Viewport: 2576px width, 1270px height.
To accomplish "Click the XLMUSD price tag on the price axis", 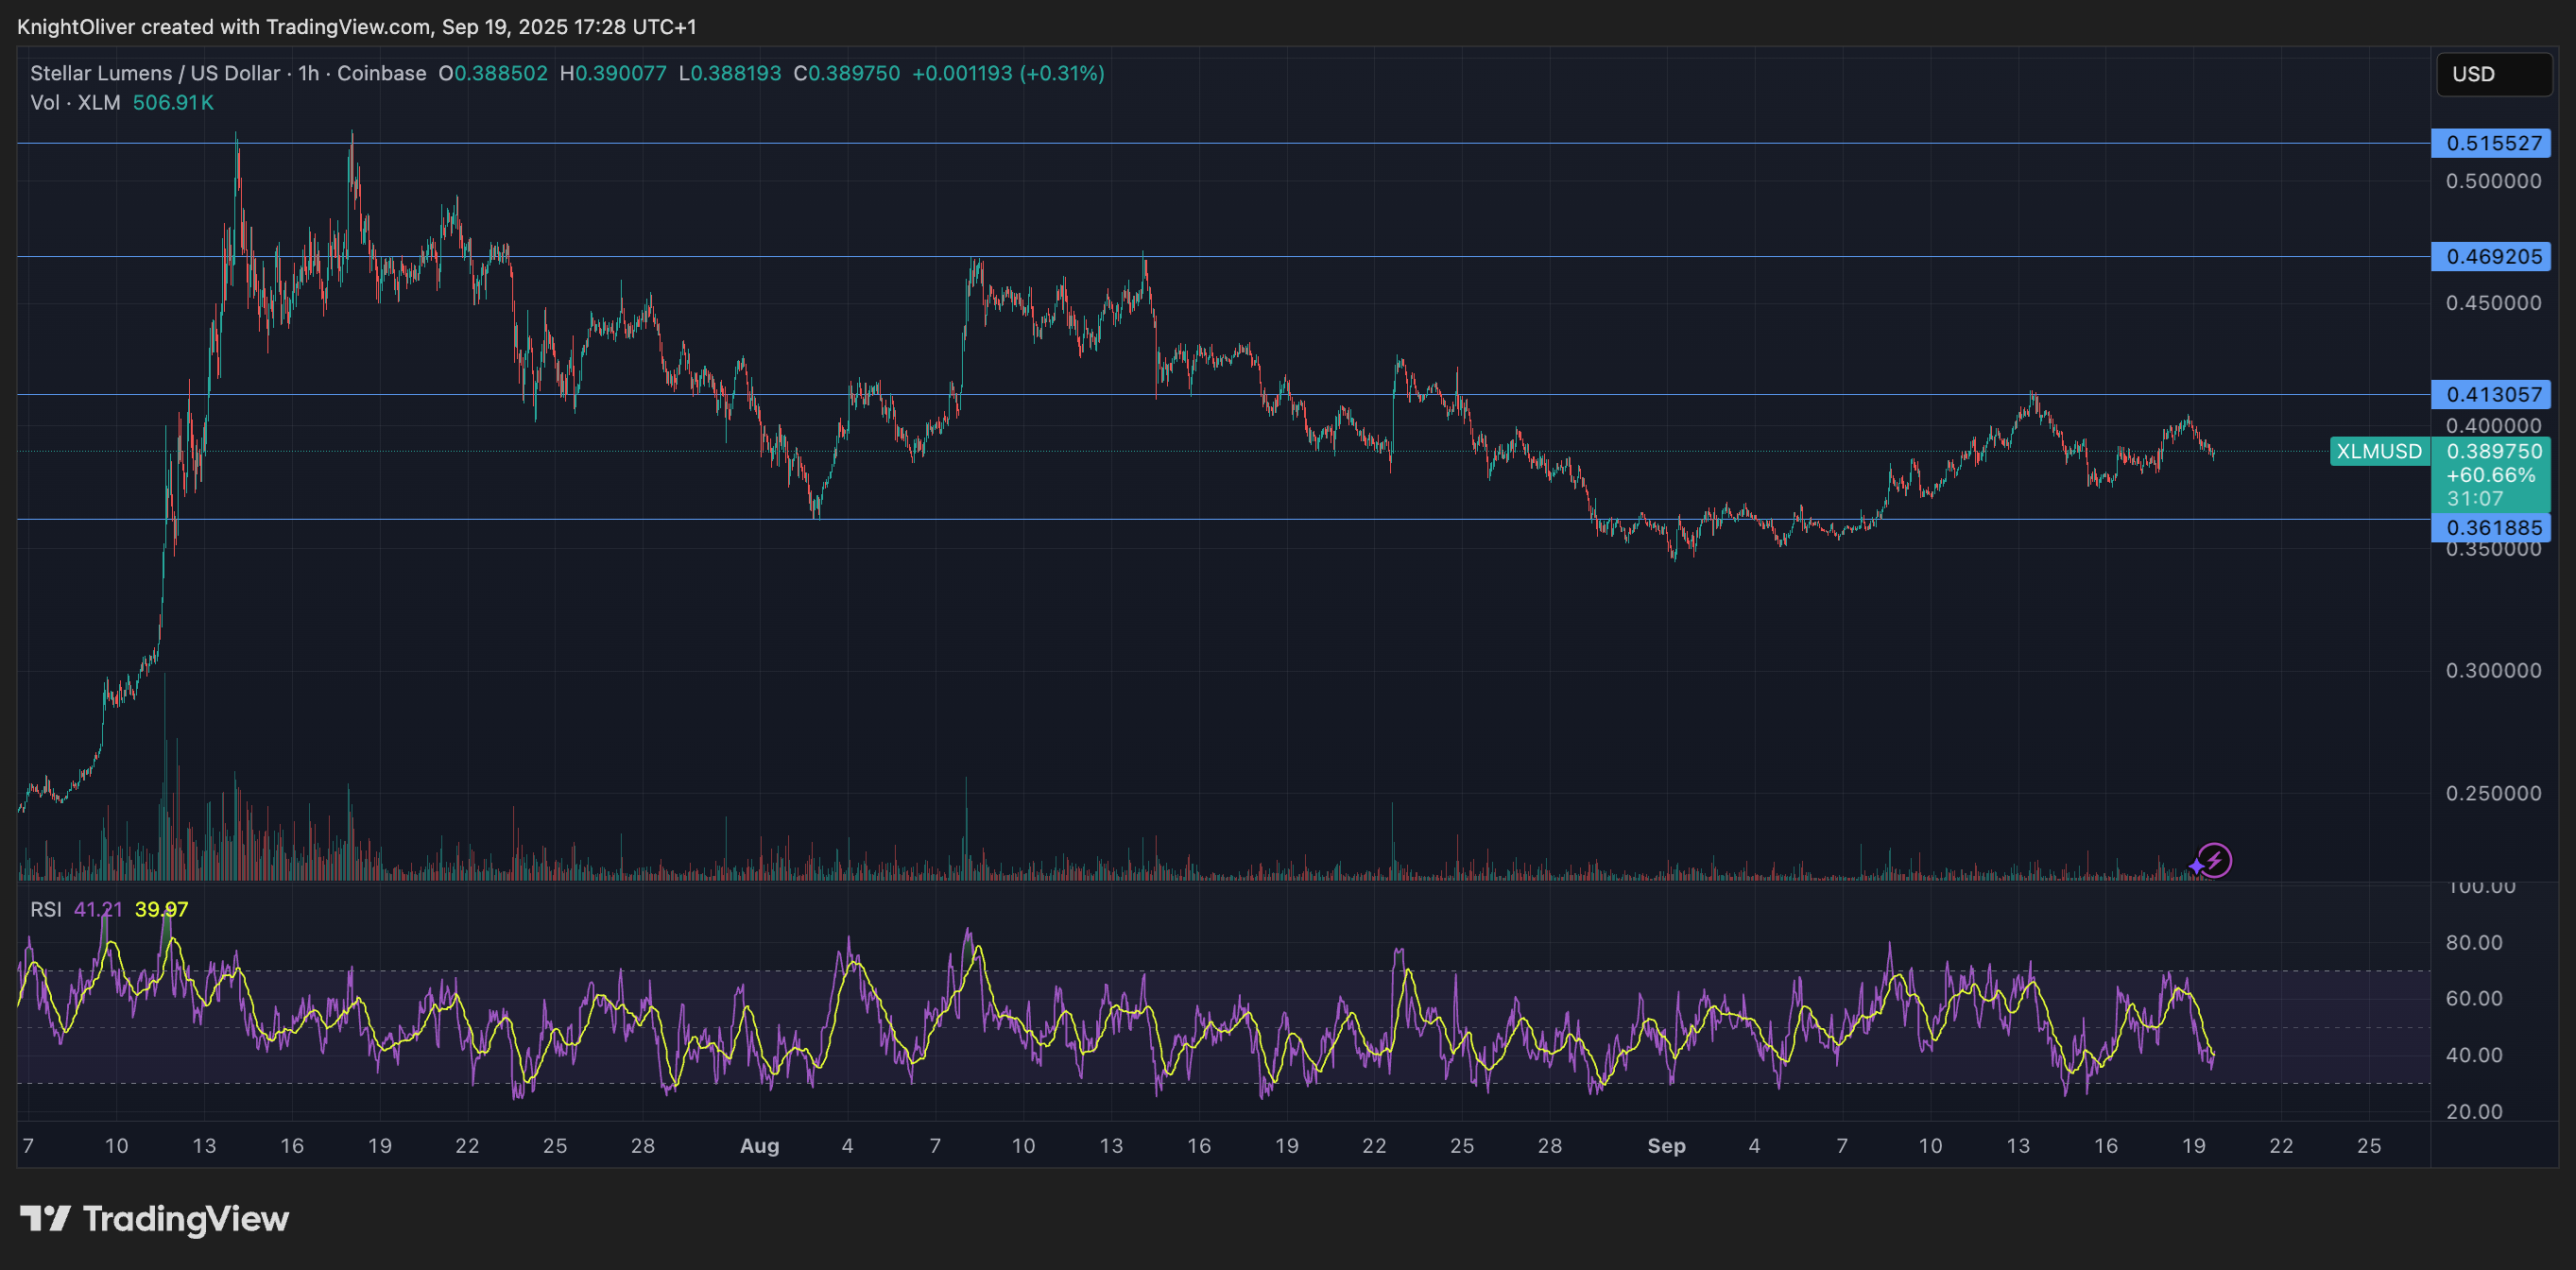I will 2379,451.
